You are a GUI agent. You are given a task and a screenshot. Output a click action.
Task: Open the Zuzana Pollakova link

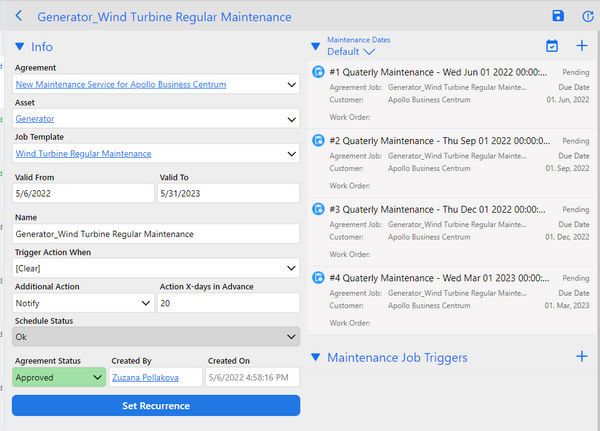pyautogui.click(x=146, y=377)
